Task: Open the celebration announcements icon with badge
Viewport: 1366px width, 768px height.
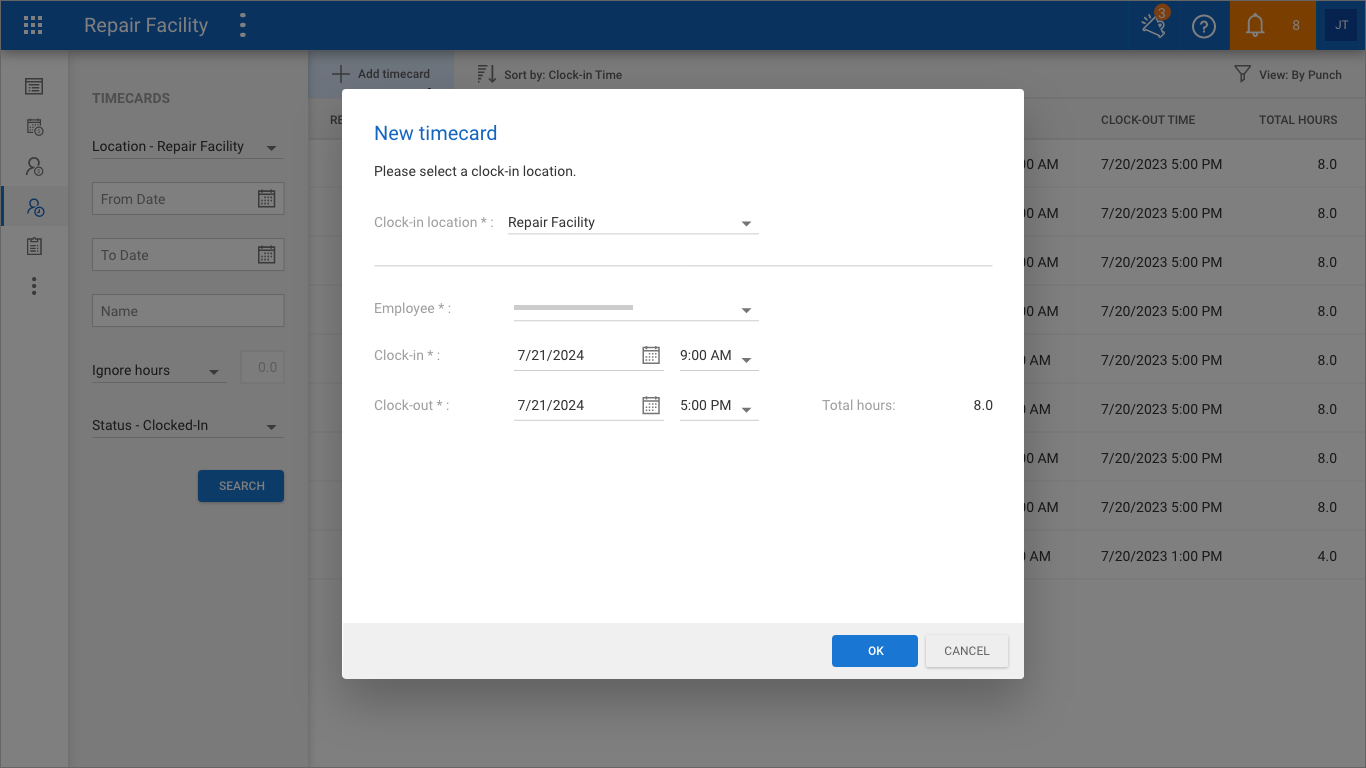Action: coord(1154,25)
